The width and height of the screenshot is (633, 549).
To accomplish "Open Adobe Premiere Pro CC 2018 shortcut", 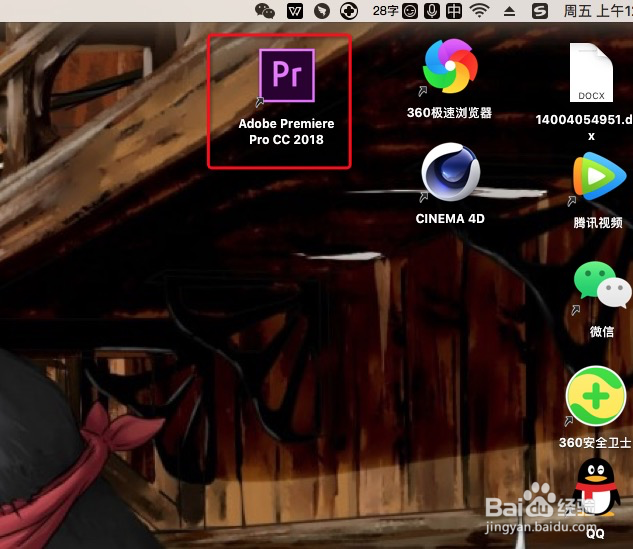I will click(287, 75).
